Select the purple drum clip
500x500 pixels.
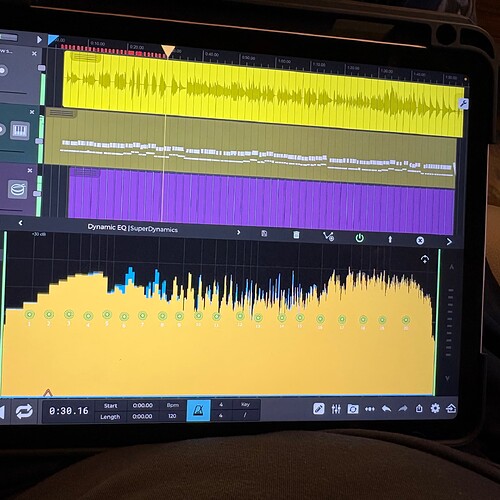pyautogui.click(x=262, y=201)
